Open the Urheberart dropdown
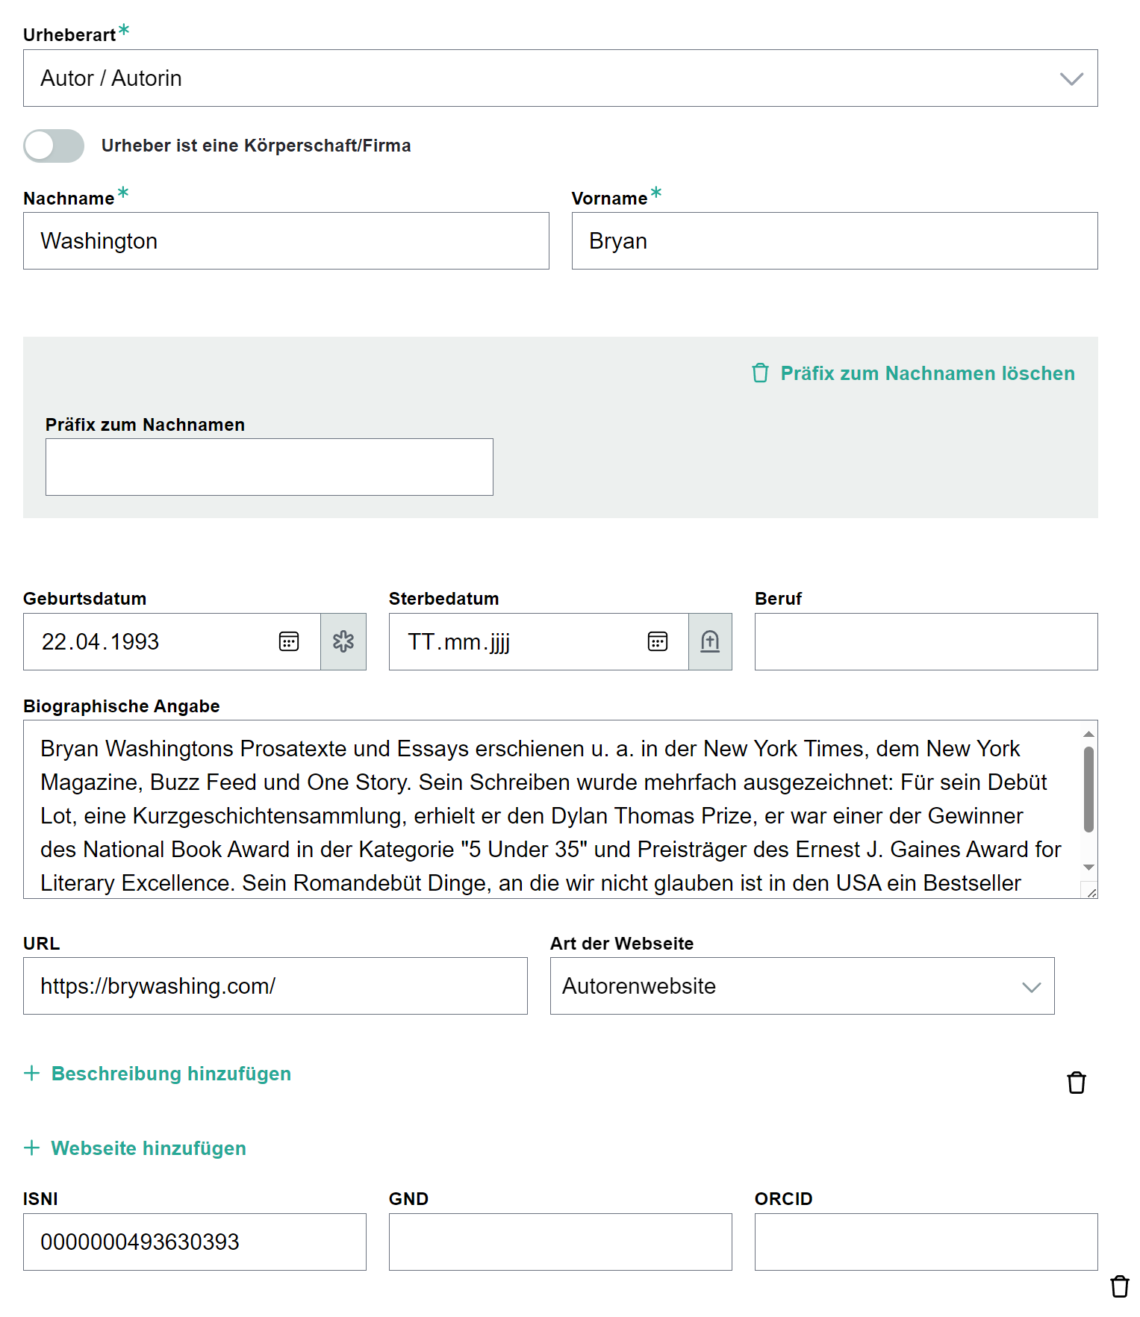Screen dimensions: 1140x1317 coord(560,78)
